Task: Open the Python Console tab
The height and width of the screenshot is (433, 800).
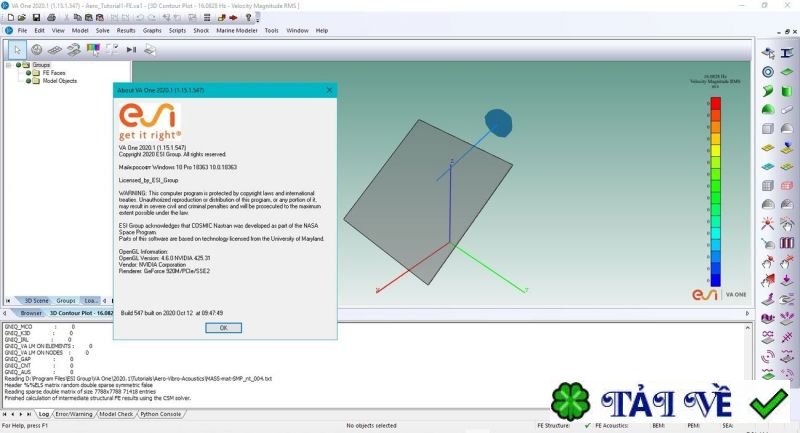Action: click(x=160, y=414)
